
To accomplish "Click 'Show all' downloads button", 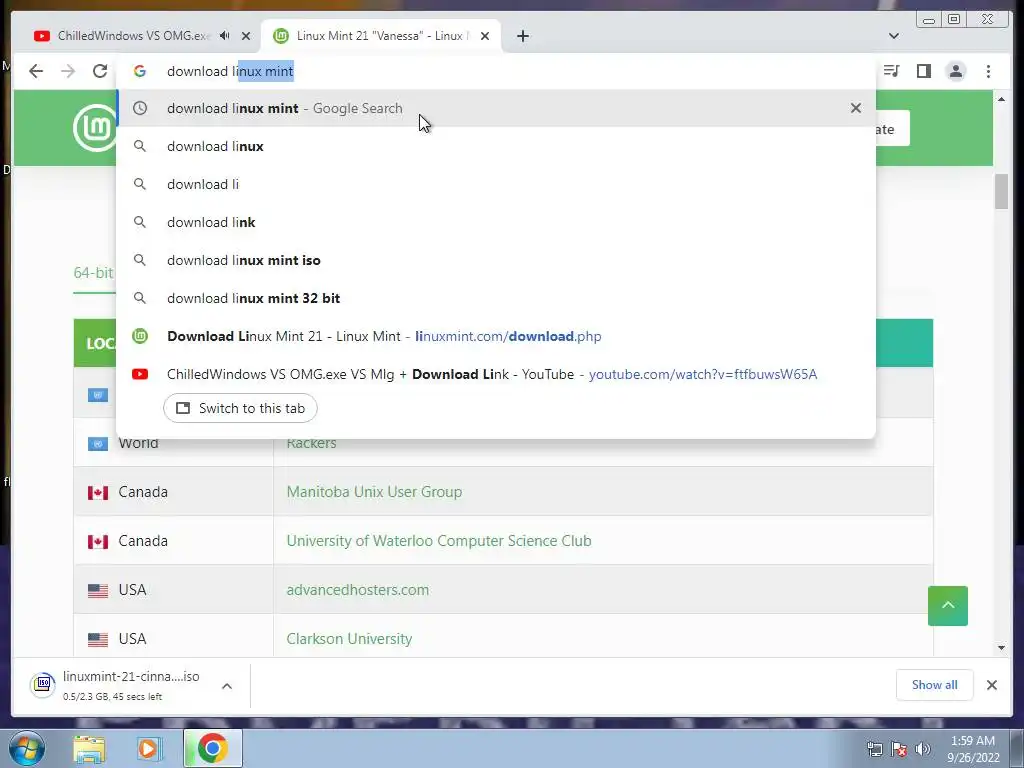I will tap(935, 685).
